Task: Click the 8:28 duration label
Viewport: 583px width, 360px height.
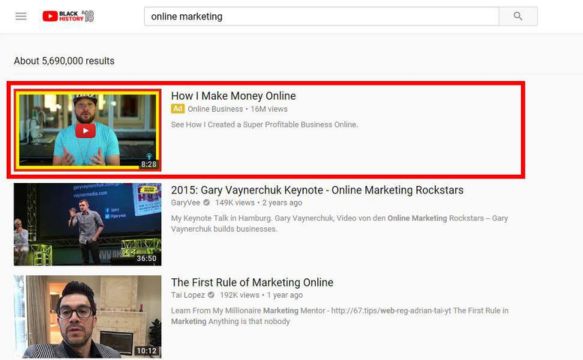Action: (x=149, y=164)
